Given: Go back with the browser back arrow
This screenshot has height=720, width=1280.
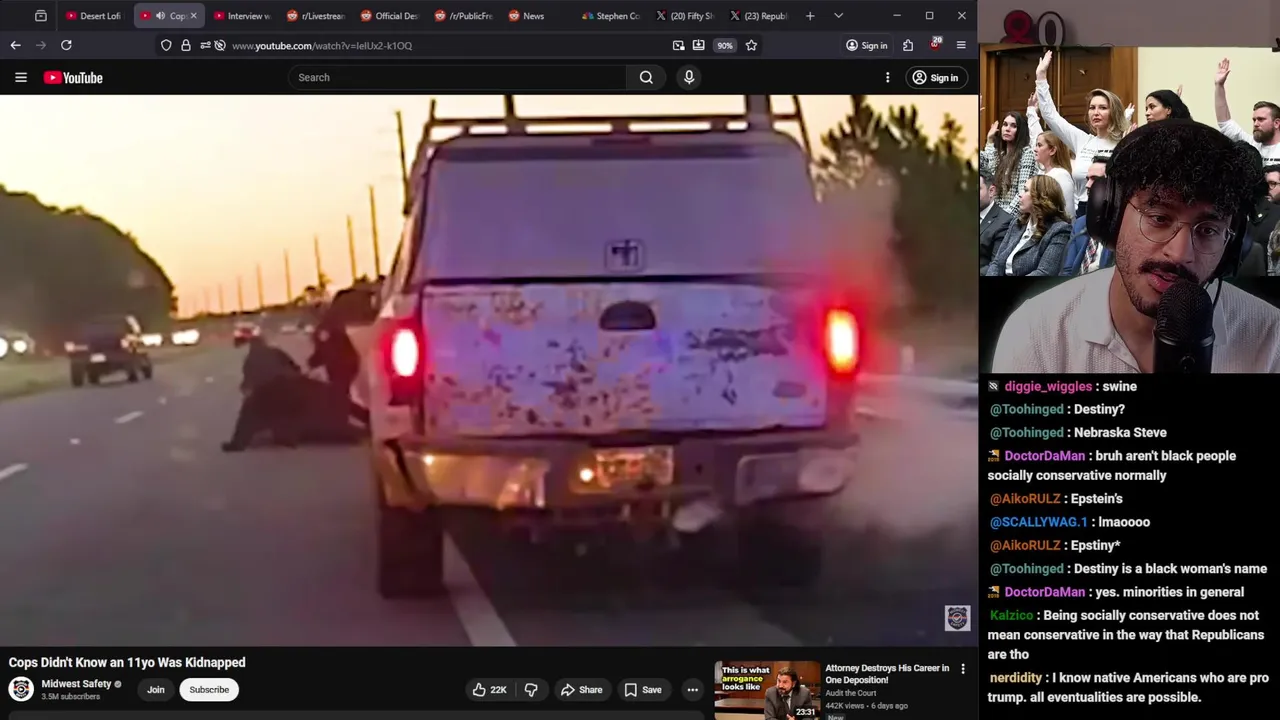Looking at the screenshot, I should (x=15, y=45).
